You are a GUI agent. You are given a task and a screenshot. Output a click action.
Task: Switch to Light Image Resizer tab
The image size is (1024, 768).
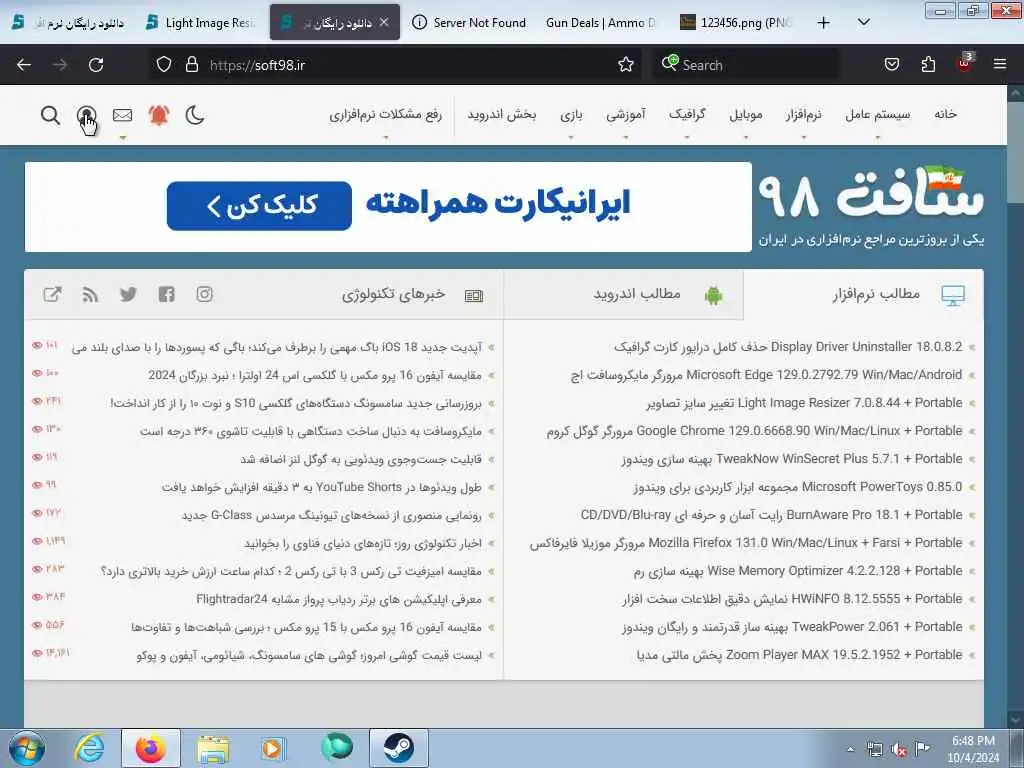201,23
